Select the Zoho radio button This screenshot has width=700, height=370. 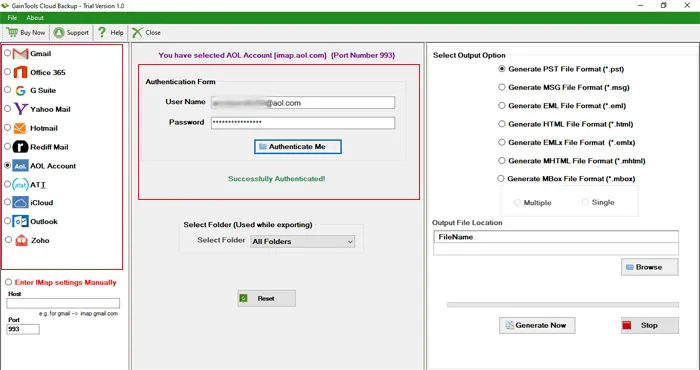point(8,240)
